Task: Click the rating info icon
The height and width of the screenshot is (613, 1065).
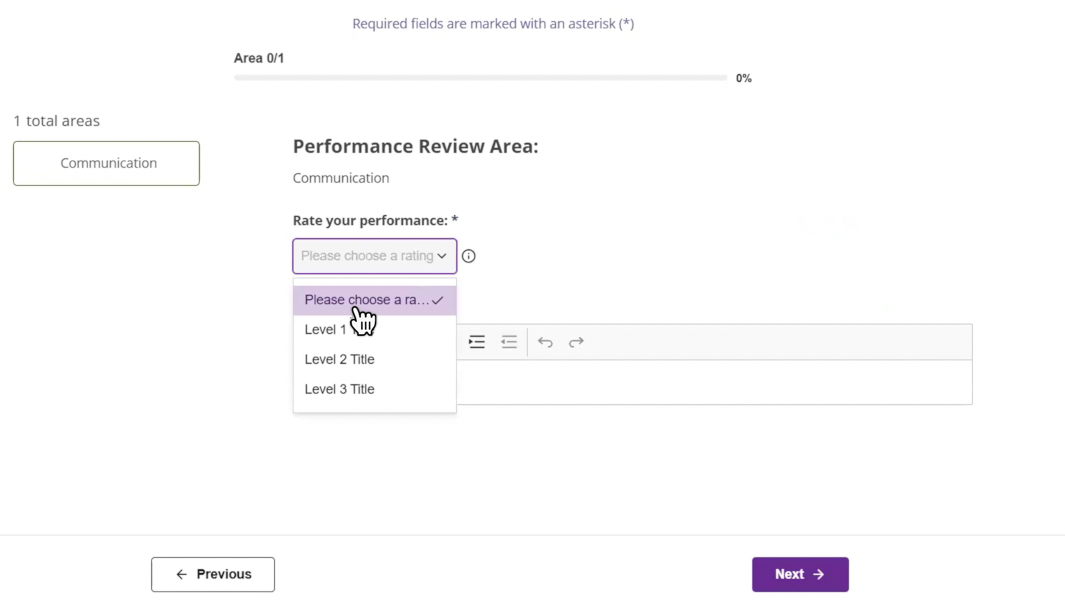Action: coord(468,256)
